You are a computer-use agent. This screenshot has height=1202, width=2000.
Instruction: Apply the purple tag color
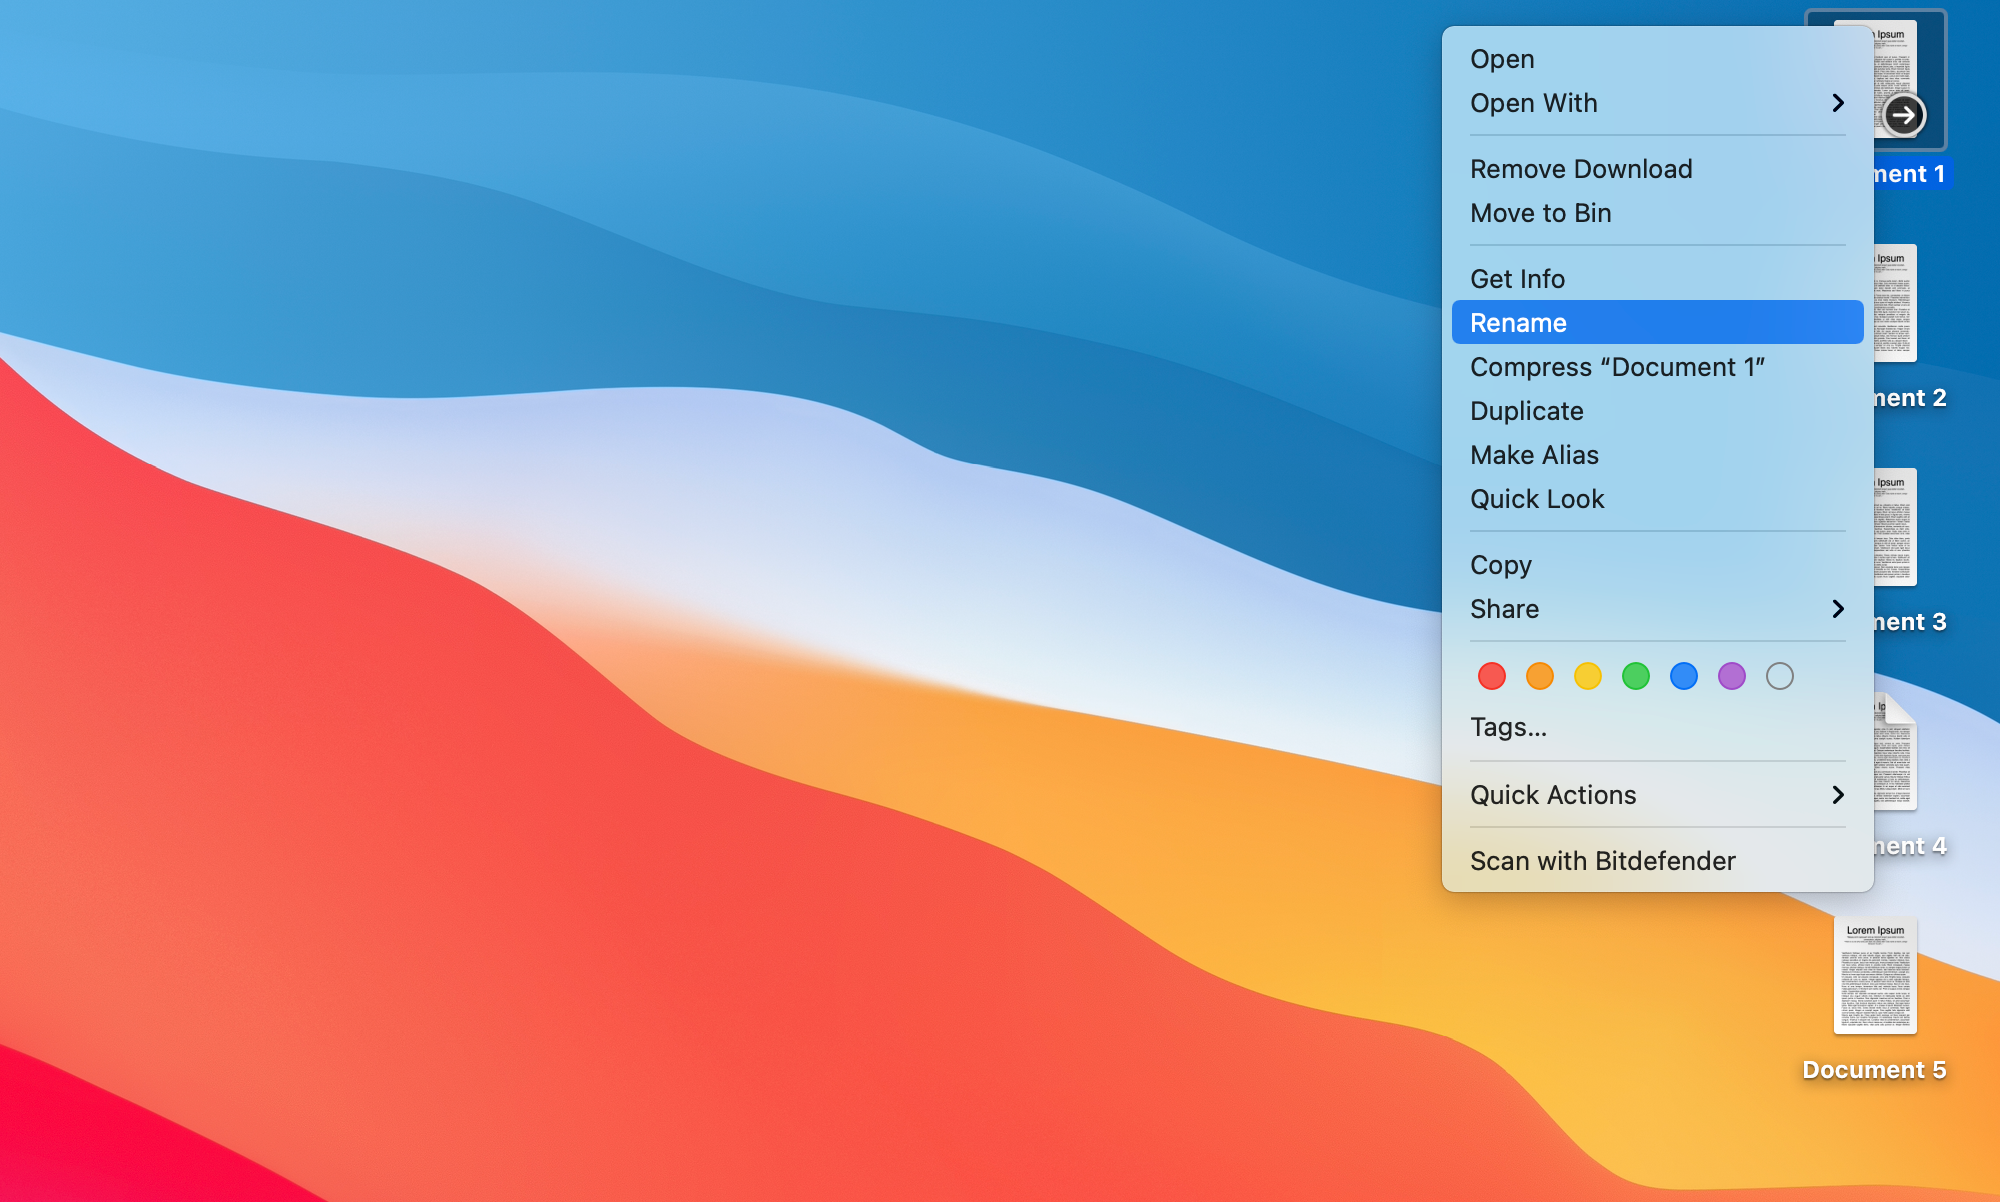1732,676
